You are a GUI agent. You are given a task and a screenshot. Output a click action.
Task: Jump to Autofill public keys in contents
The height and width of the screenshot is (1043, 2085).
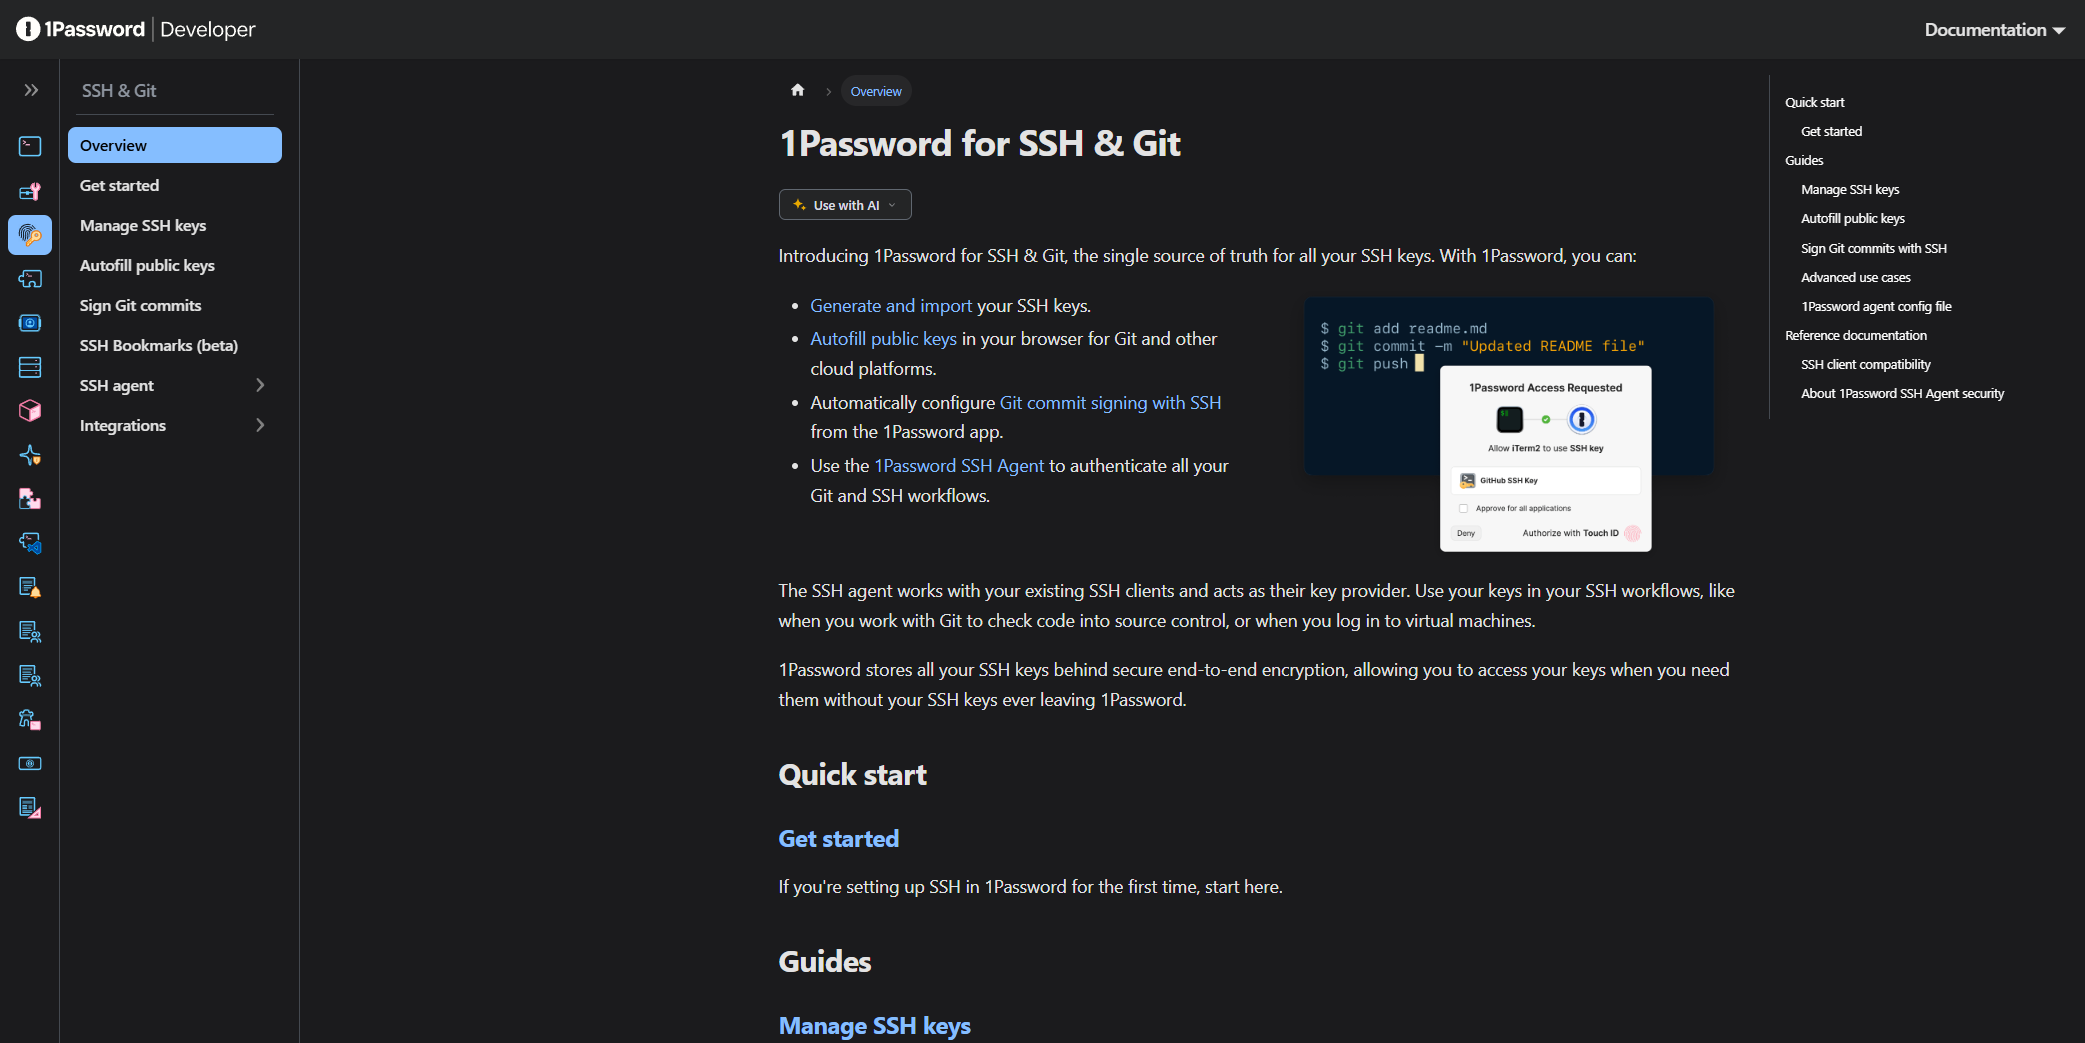coord(1853,218)
